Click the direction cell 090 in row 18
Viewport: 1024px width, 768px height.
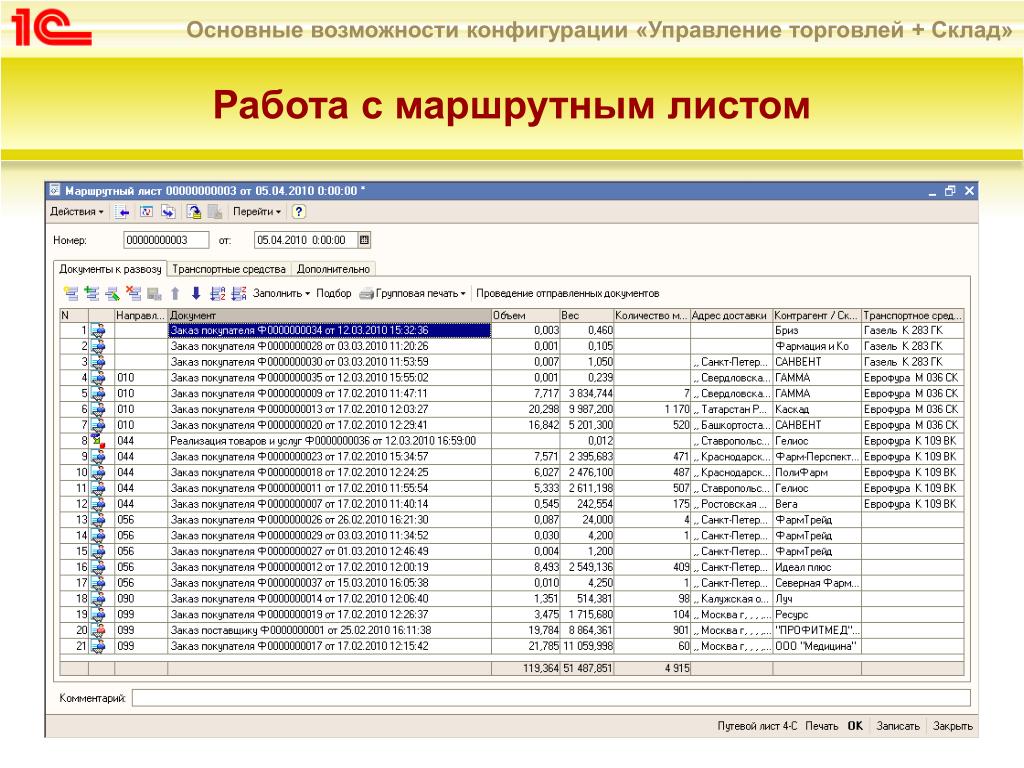pyautogui.click(x=140, y=599)
